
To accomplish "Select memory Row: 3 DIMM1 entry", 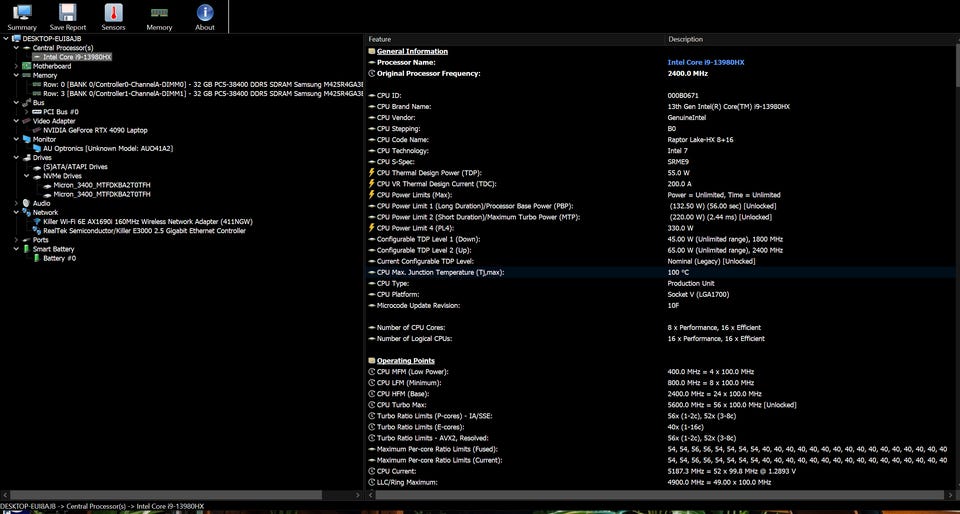I will point(203,94).
